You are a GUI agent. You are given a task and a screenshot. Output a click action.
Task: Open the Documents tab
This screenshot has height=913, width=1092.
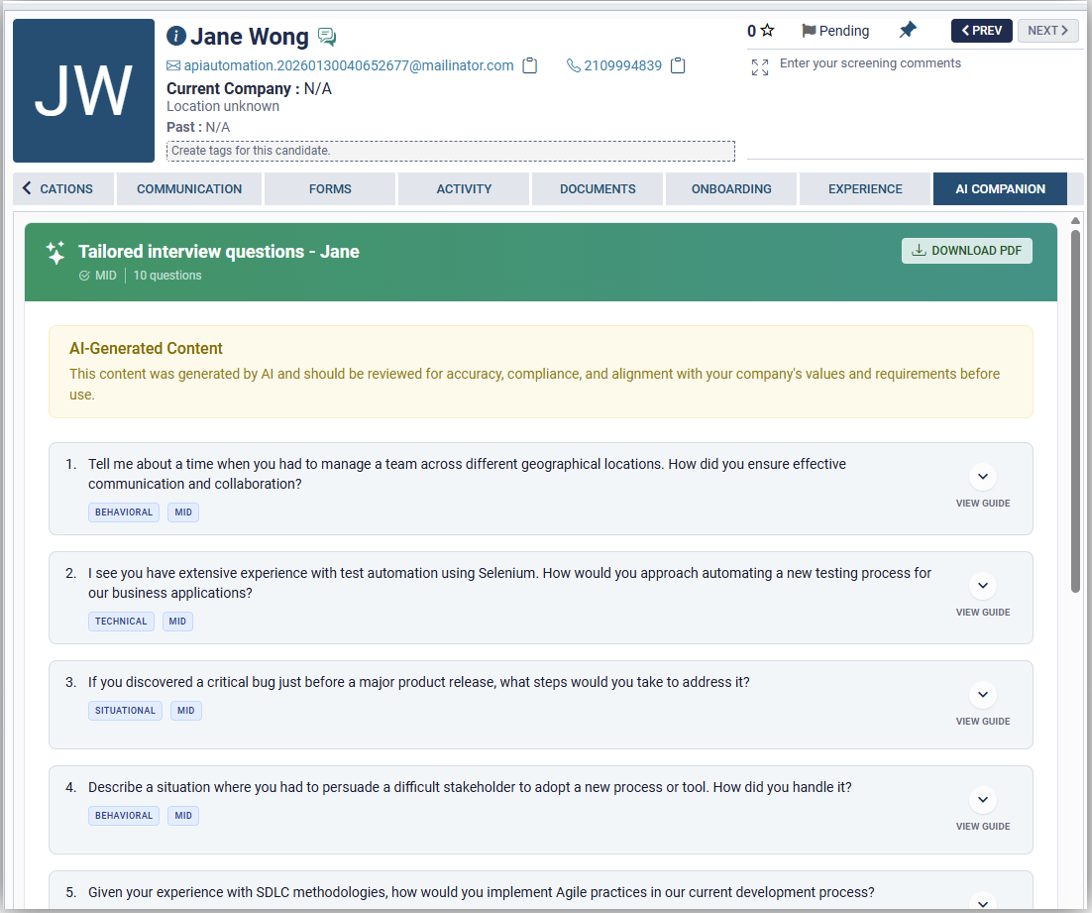(x=597, y=189)
